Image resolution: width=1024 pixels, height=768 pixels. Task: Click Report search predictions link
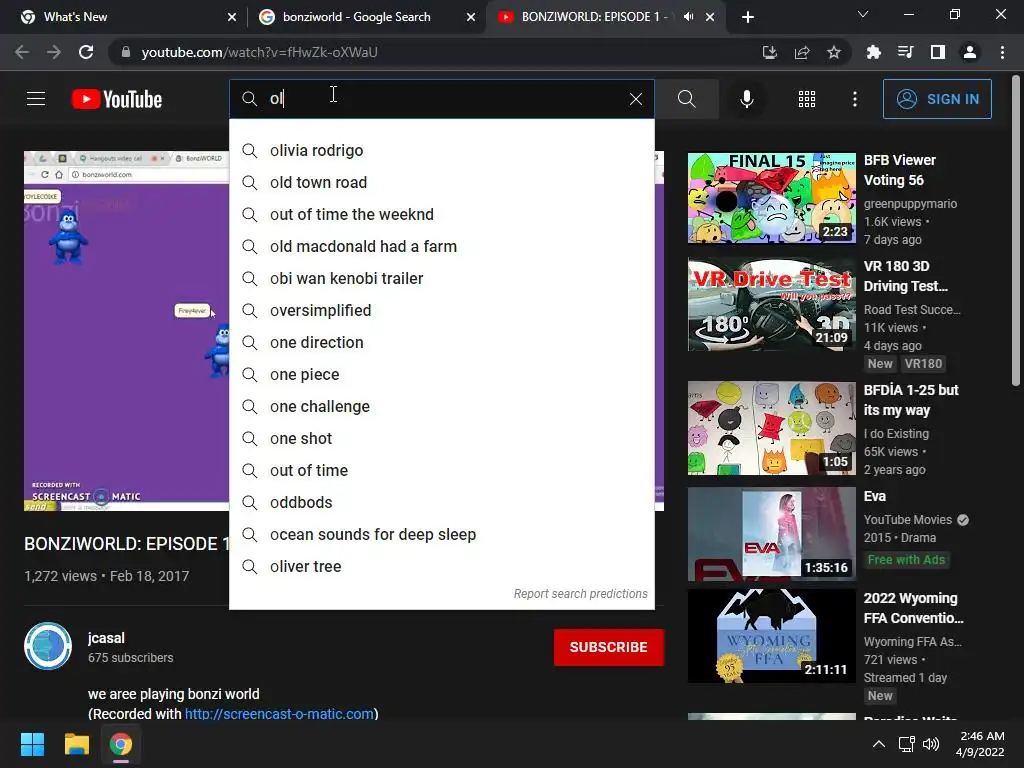pyautogui.click(x=580, y=594)
